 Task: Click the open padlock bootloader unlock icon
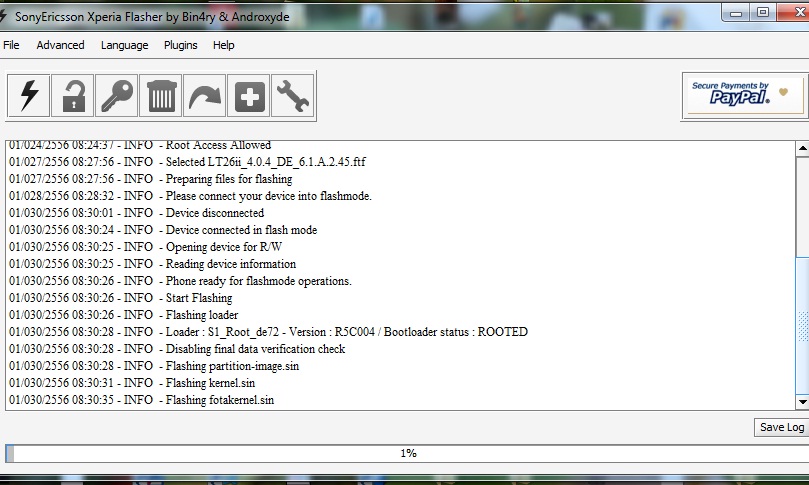[x=73, y=95]
